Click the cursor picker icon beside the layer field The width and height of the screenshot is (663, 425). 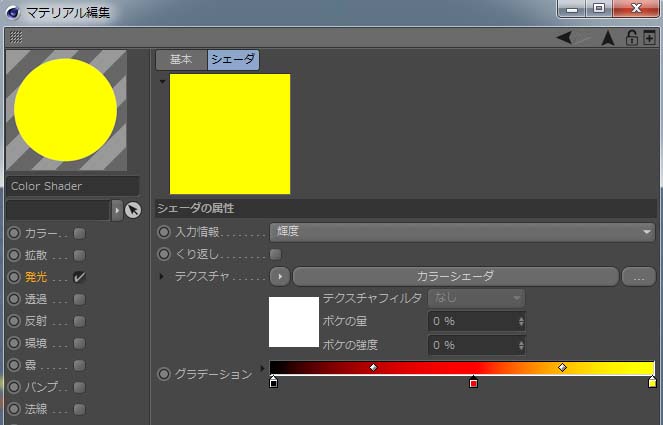click(133, 210)
